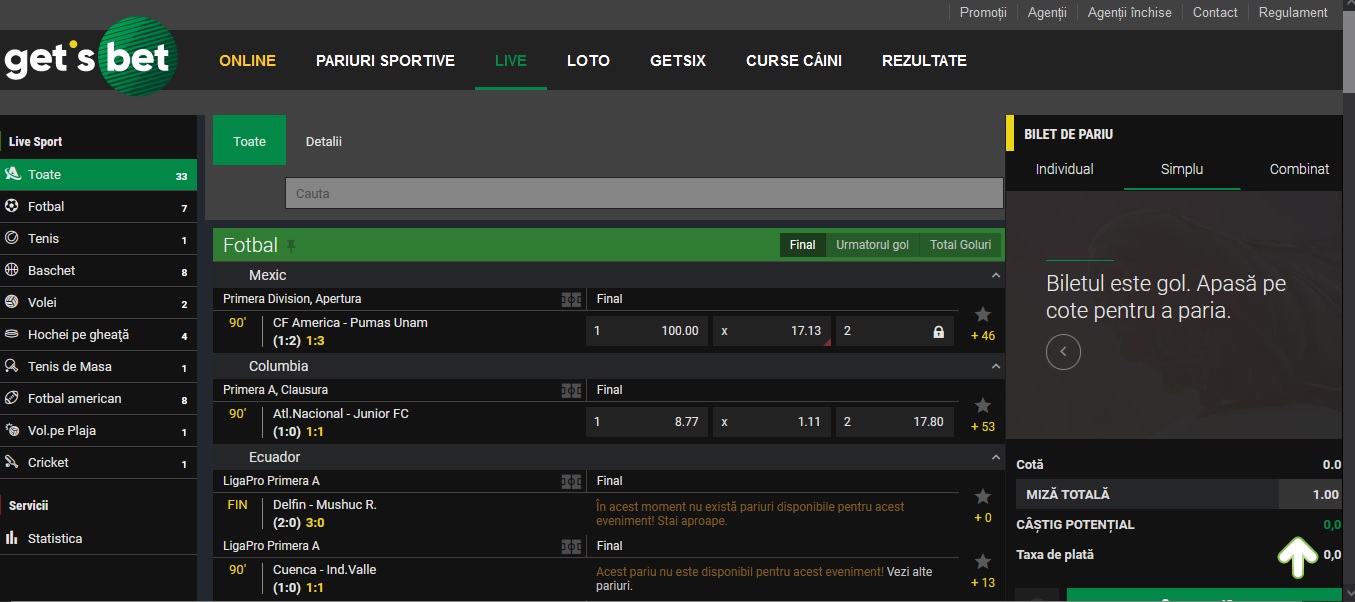This screenshot has height=602, width=1355.
Task: Pick odds 2 at 17.80 for Junior FC
Action: click(896, 422)
